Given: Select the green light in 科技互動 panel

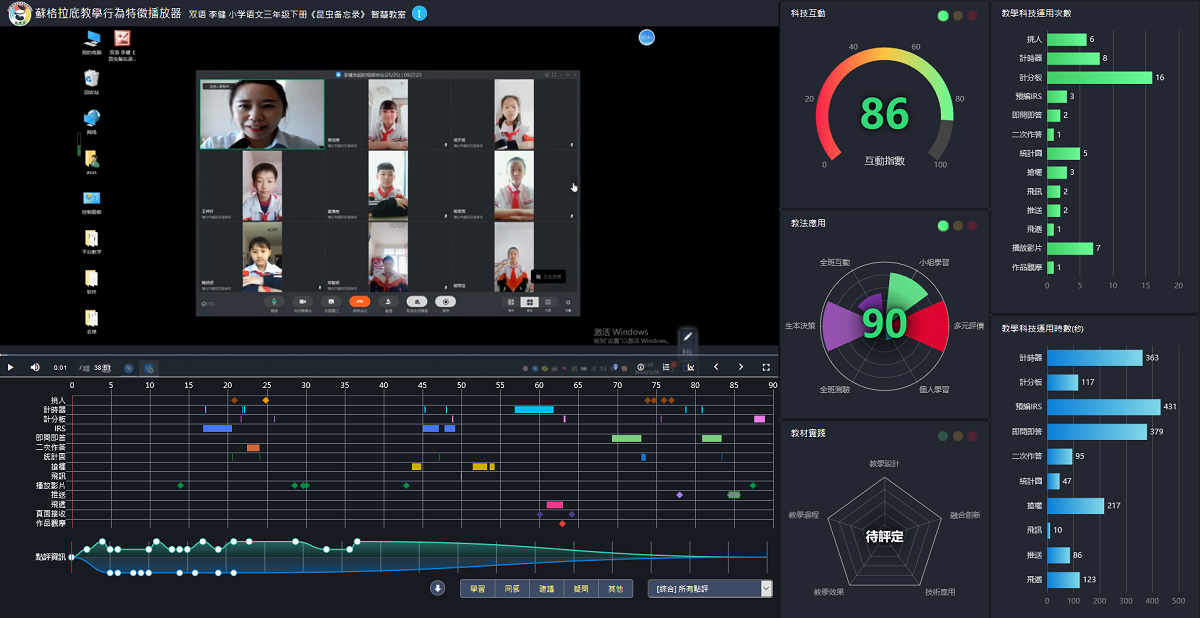Looking at the screenshot, I should [x=943, y=16].
